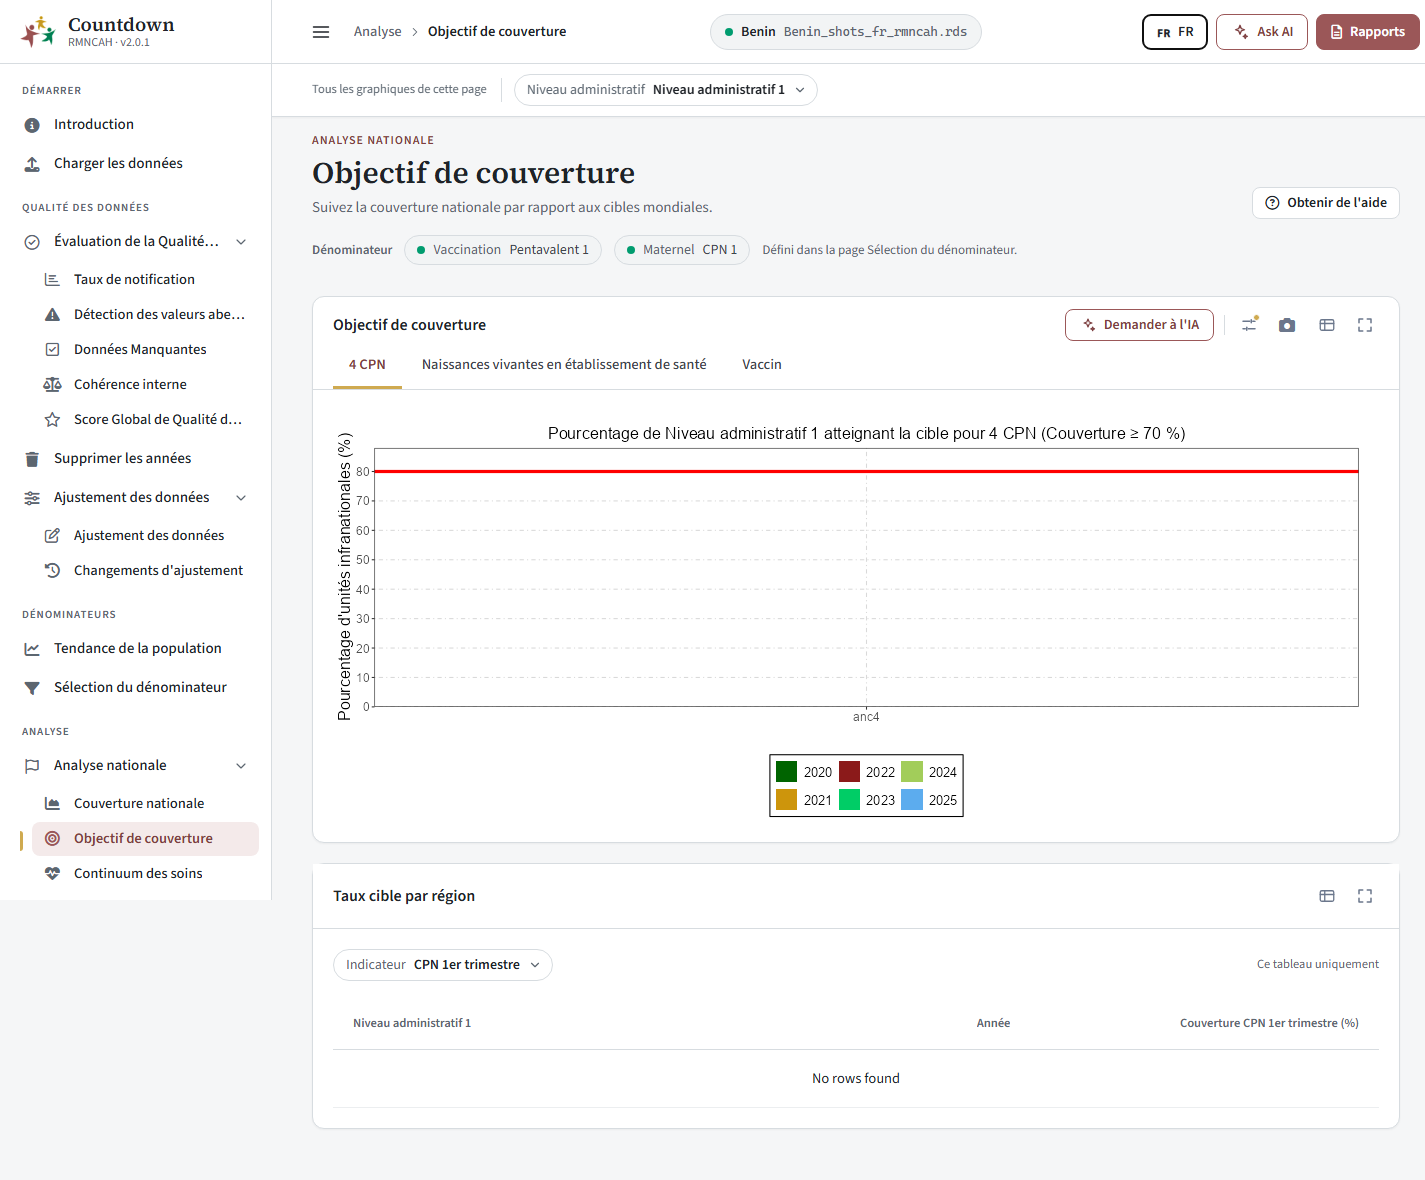Click the 2025 blue legend swatch
Viewport: 1425px width, 1180px height.
coord(912,800)
